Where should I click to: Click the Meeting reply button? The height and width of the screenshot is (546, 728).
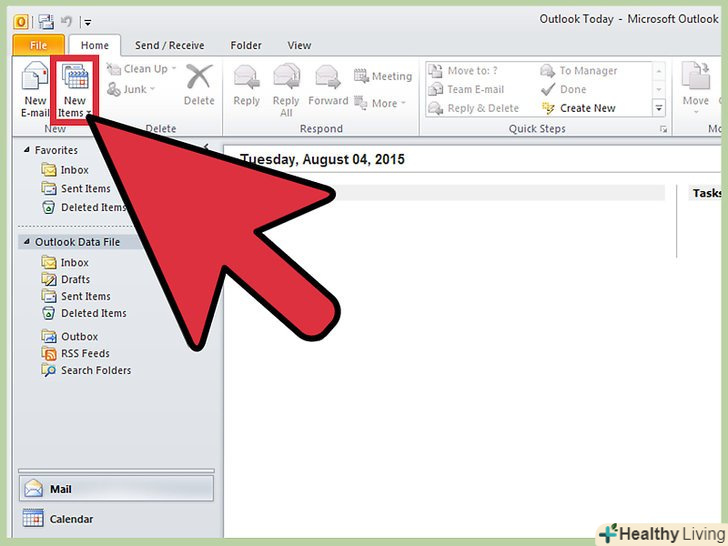point(383,76)
